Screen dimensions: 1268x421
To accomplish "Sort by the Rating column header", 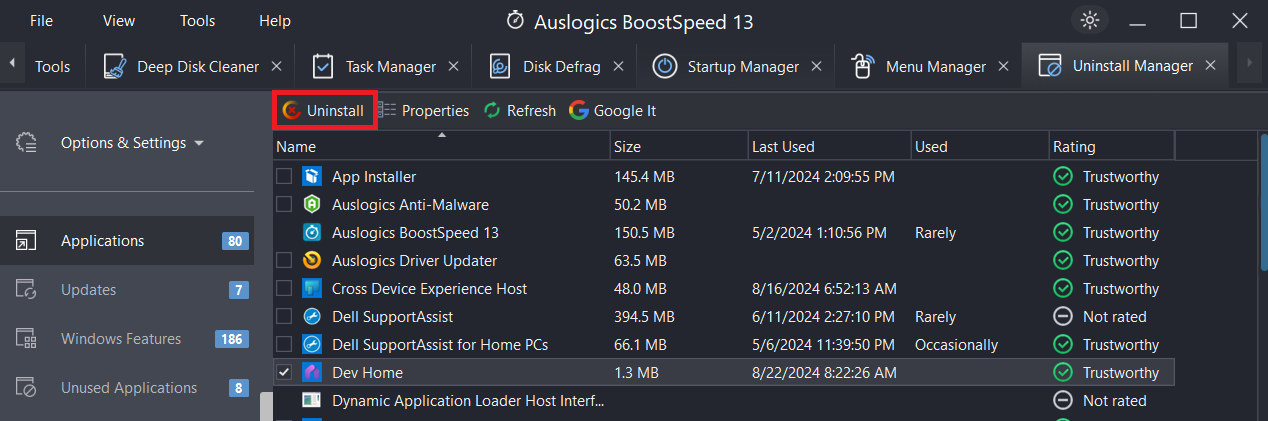I will pos(1111,146).
